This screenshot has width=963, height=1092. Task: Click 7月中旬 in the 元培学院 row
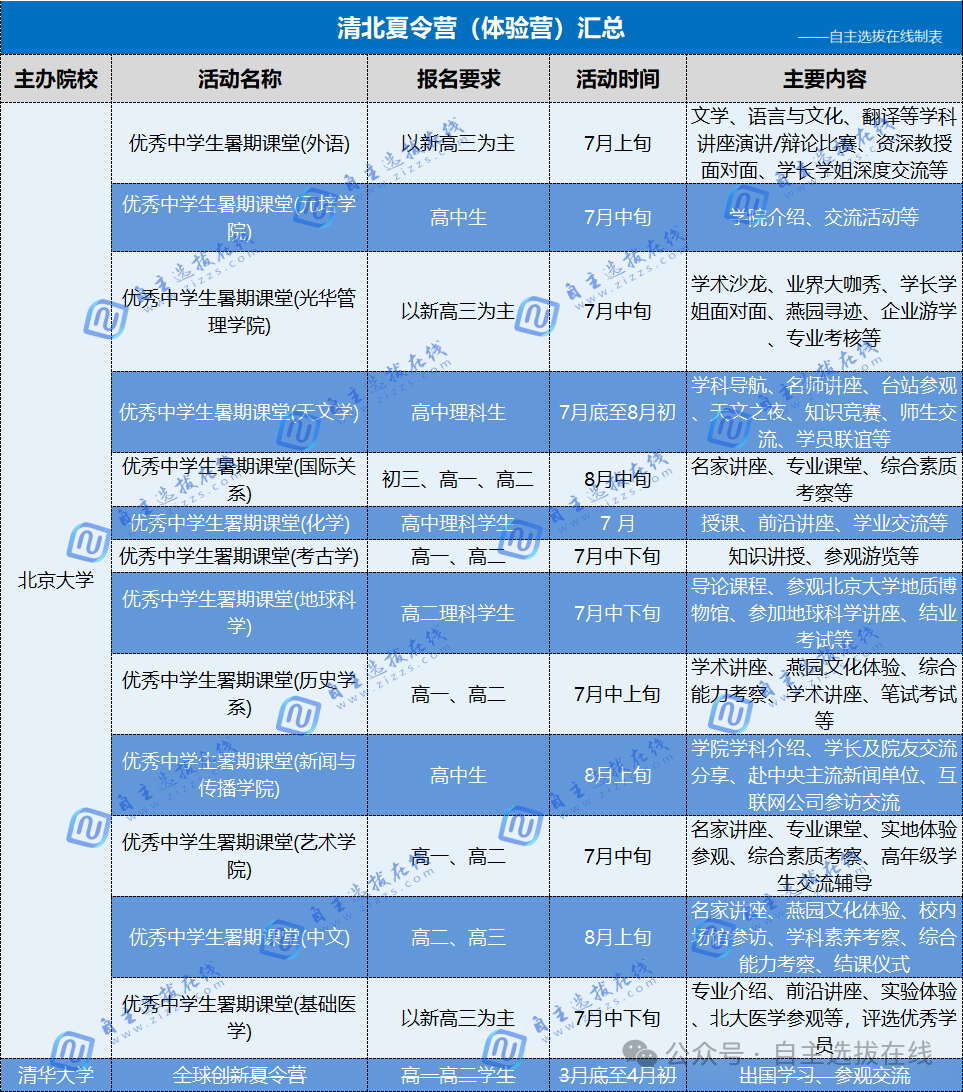pos(618,217)
